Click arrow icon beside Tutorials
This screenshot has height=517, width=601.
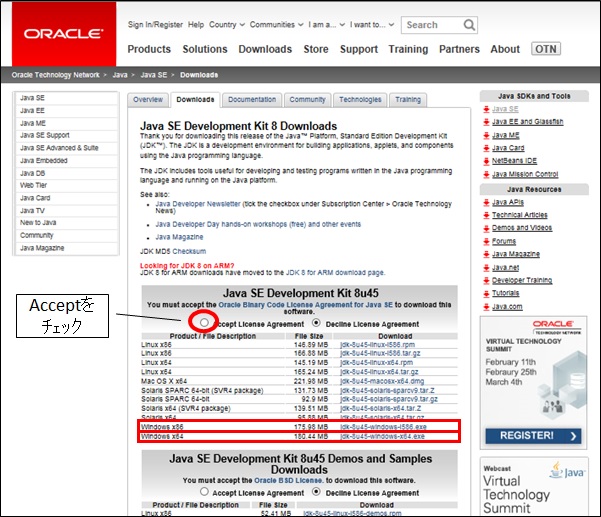click(486, 294)
